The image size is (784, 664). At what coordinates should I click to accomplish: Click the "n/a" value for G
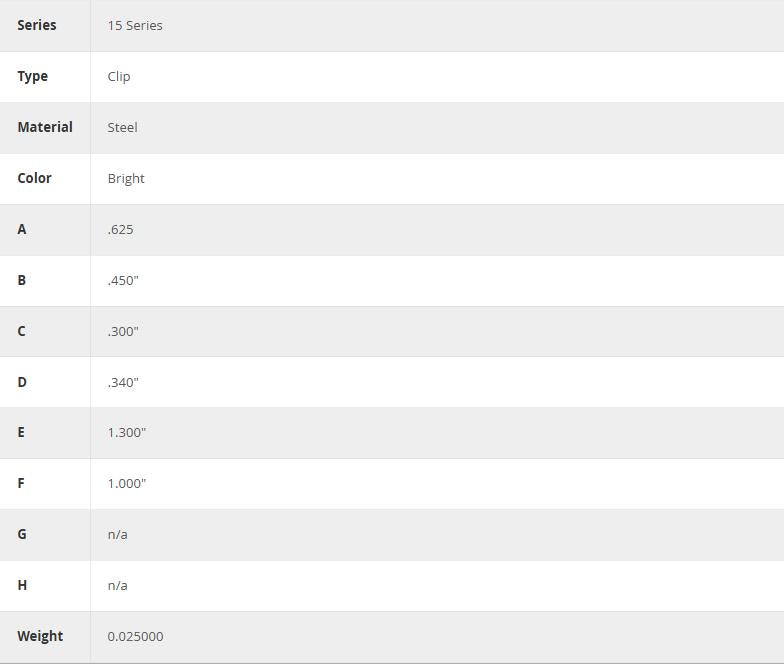[x=118, y=535]
